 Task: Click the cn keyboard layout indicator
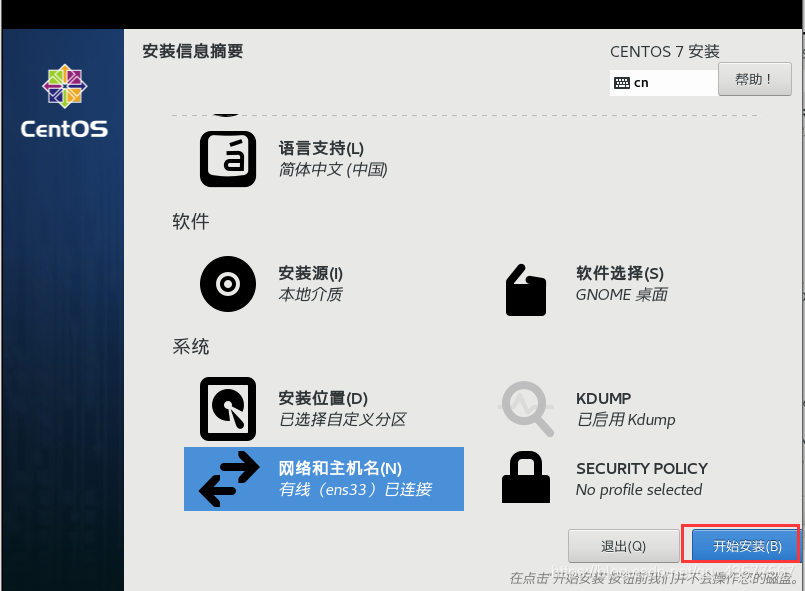[663, 83]
